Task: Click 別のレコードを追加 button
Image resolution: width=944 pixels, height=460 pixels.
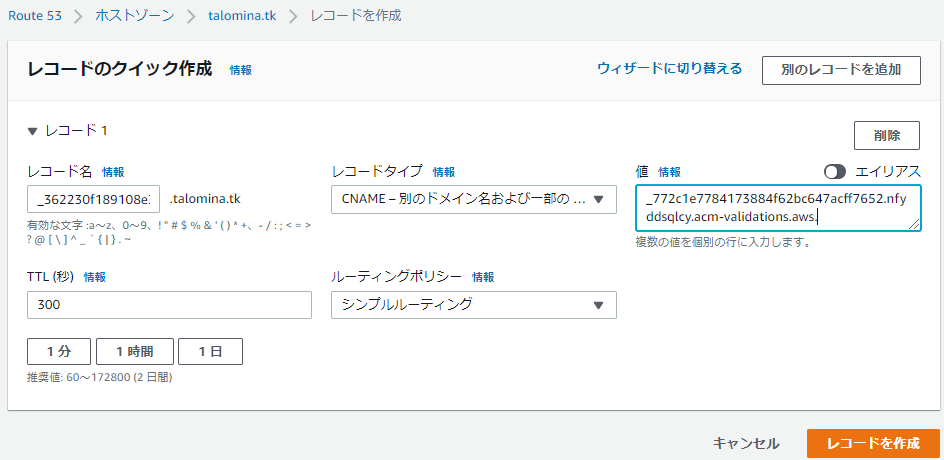Action: click(841, 70)
